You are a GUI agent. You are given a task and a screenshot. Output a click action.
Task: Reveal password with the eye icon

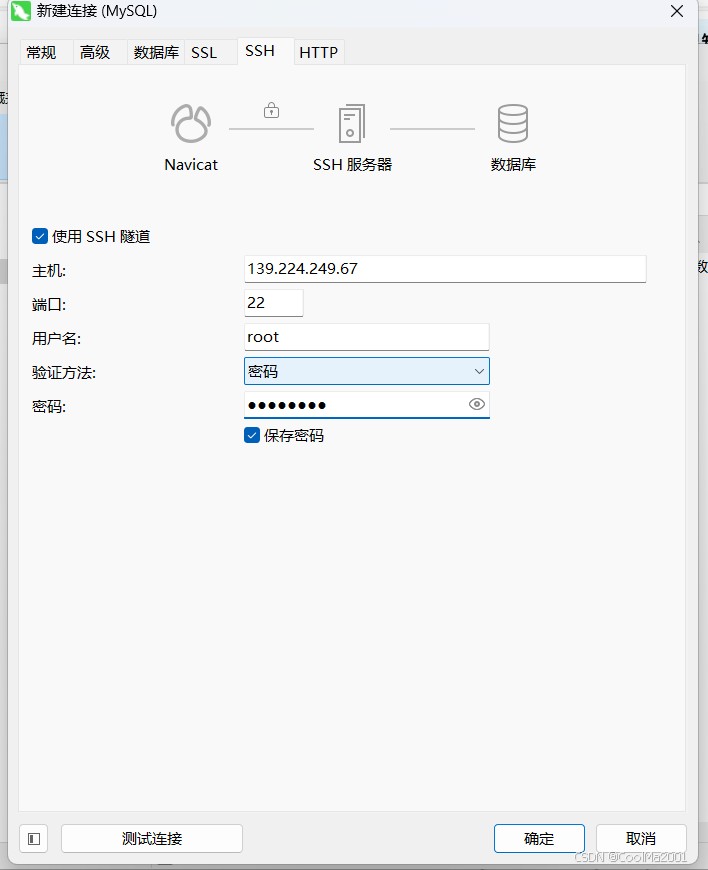[477, 404]
